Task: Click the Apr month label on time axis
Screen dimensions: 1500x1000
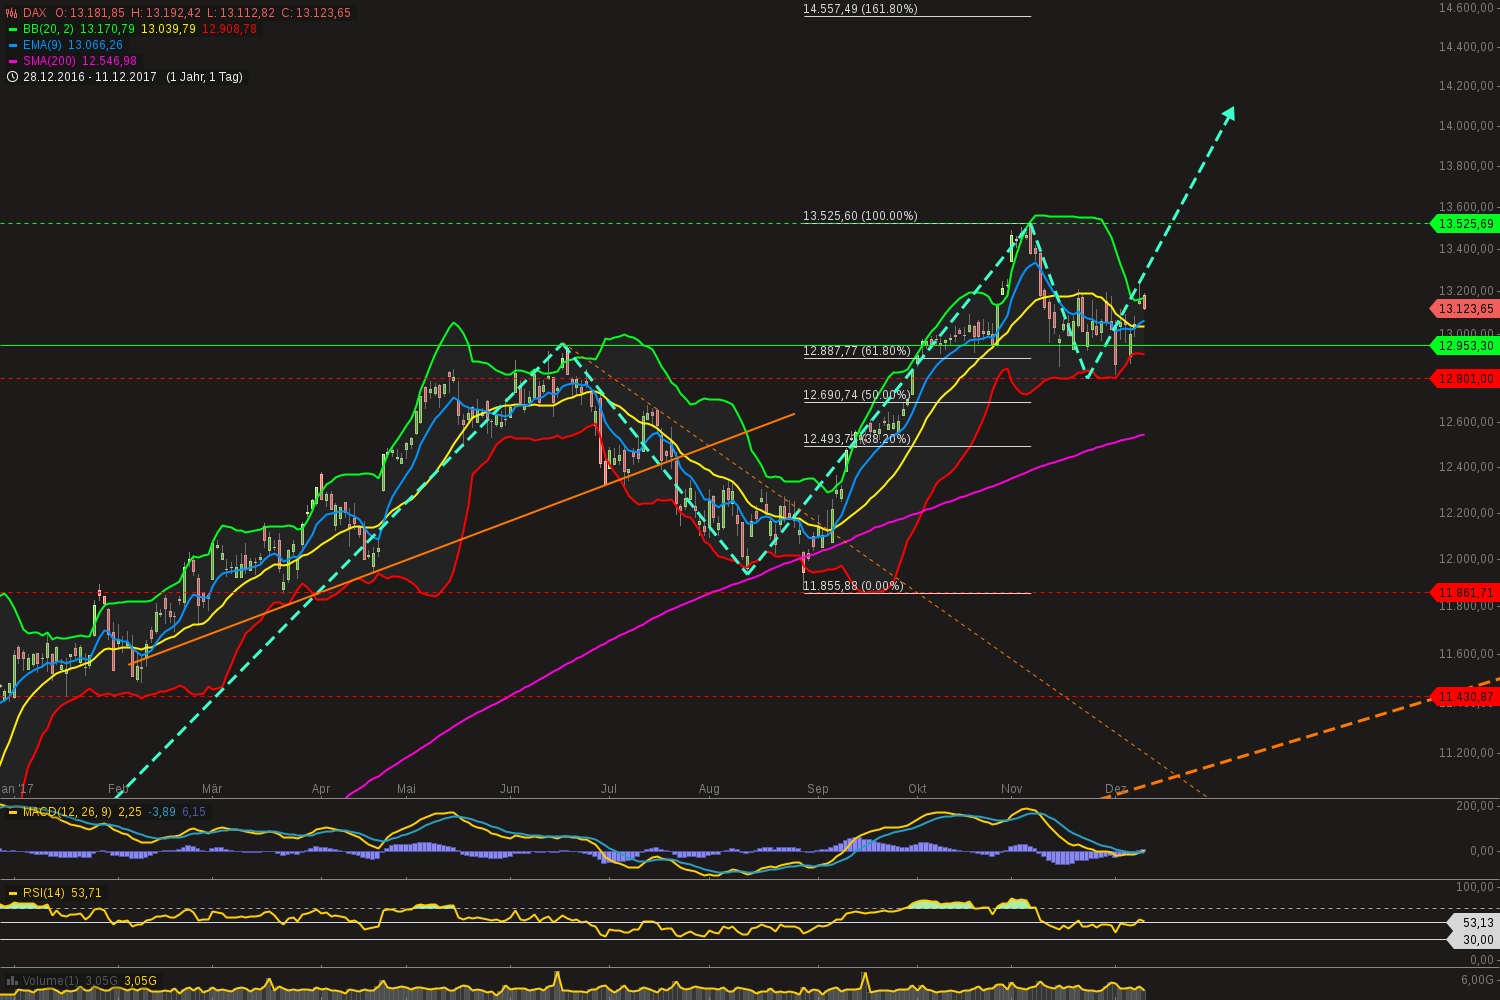Action: click(x=321, y=789)
